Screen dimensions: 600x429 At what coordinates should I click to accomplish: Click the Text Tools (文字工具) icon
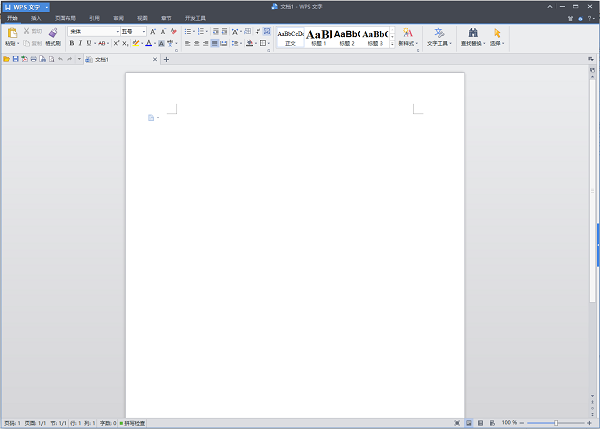click(439, 33)
